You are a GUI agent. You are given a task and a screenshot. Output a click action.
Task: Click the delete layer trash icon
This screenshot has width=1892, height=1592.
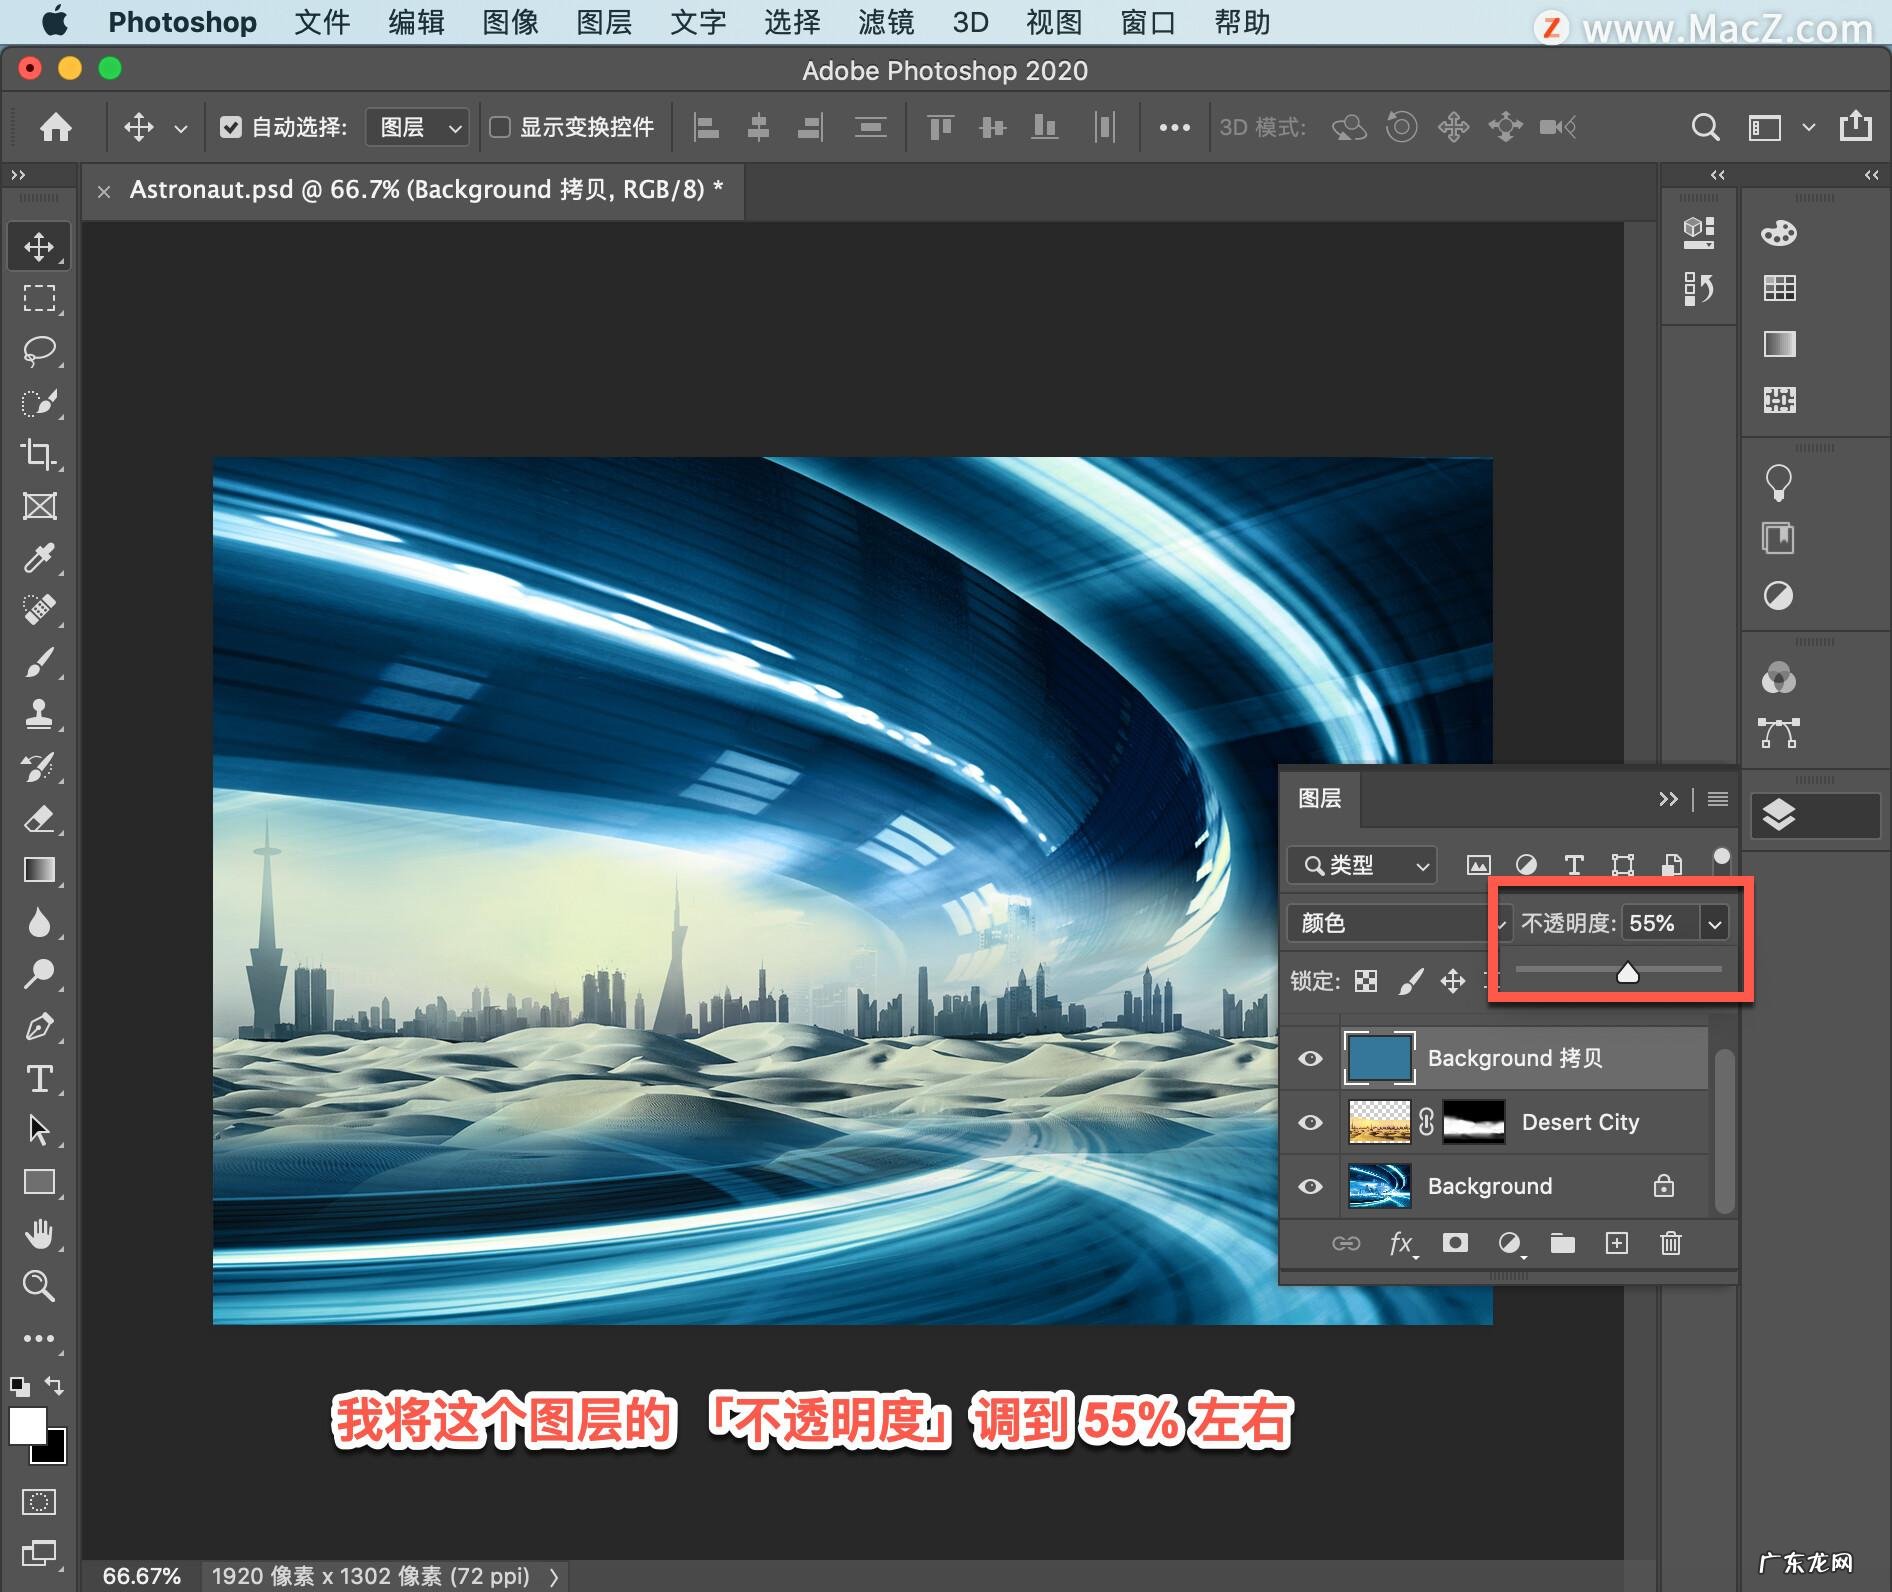click(x=1670, y=1243)
